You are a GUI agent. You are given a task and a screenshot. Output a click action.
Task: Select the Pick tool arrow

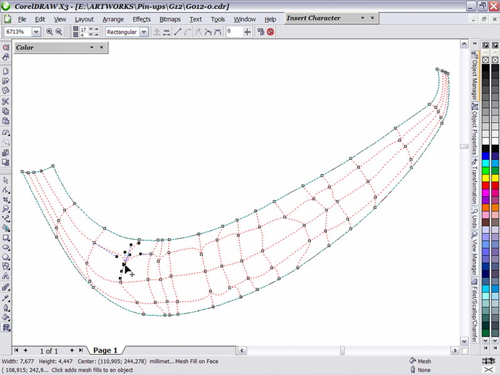pyautogui.click(x=6, y=180)
